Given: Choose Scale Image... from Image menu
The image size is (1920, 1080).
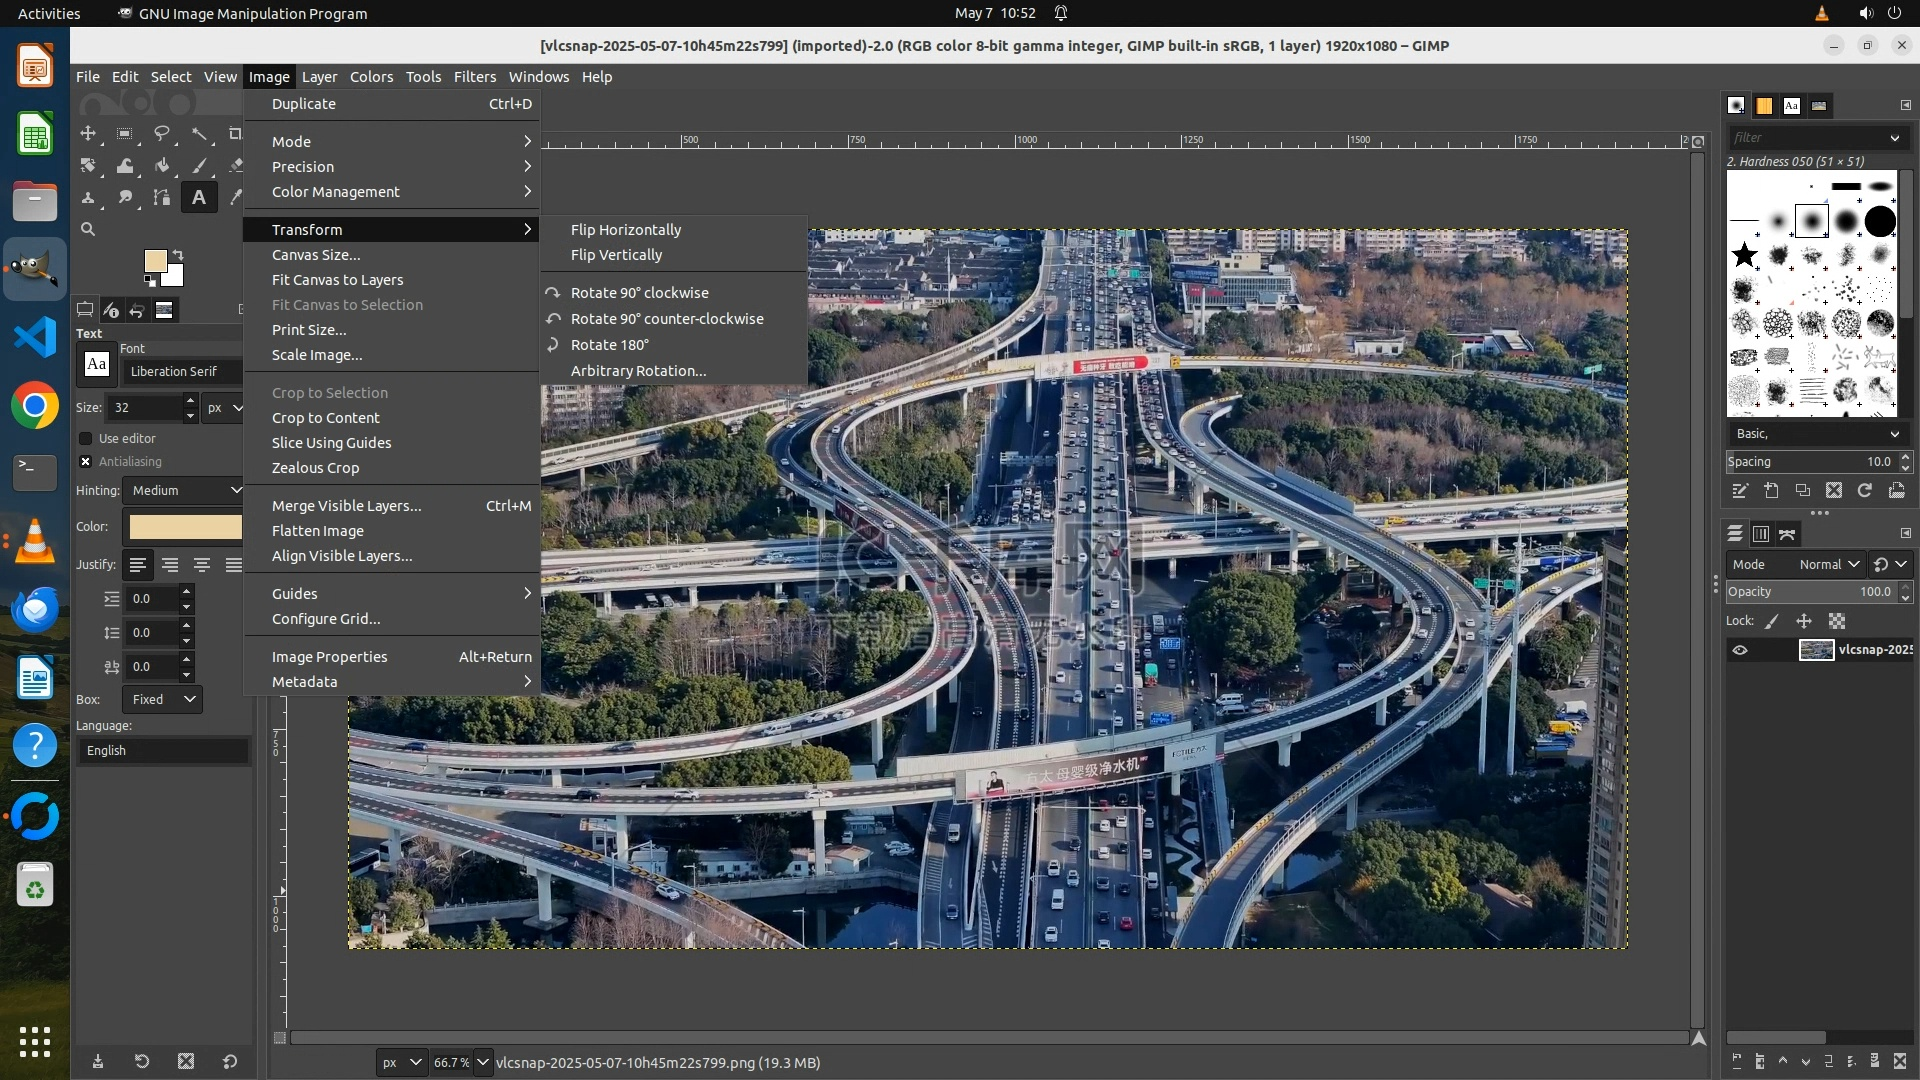Looking at the screenshot, I should (x=317, y=355).
